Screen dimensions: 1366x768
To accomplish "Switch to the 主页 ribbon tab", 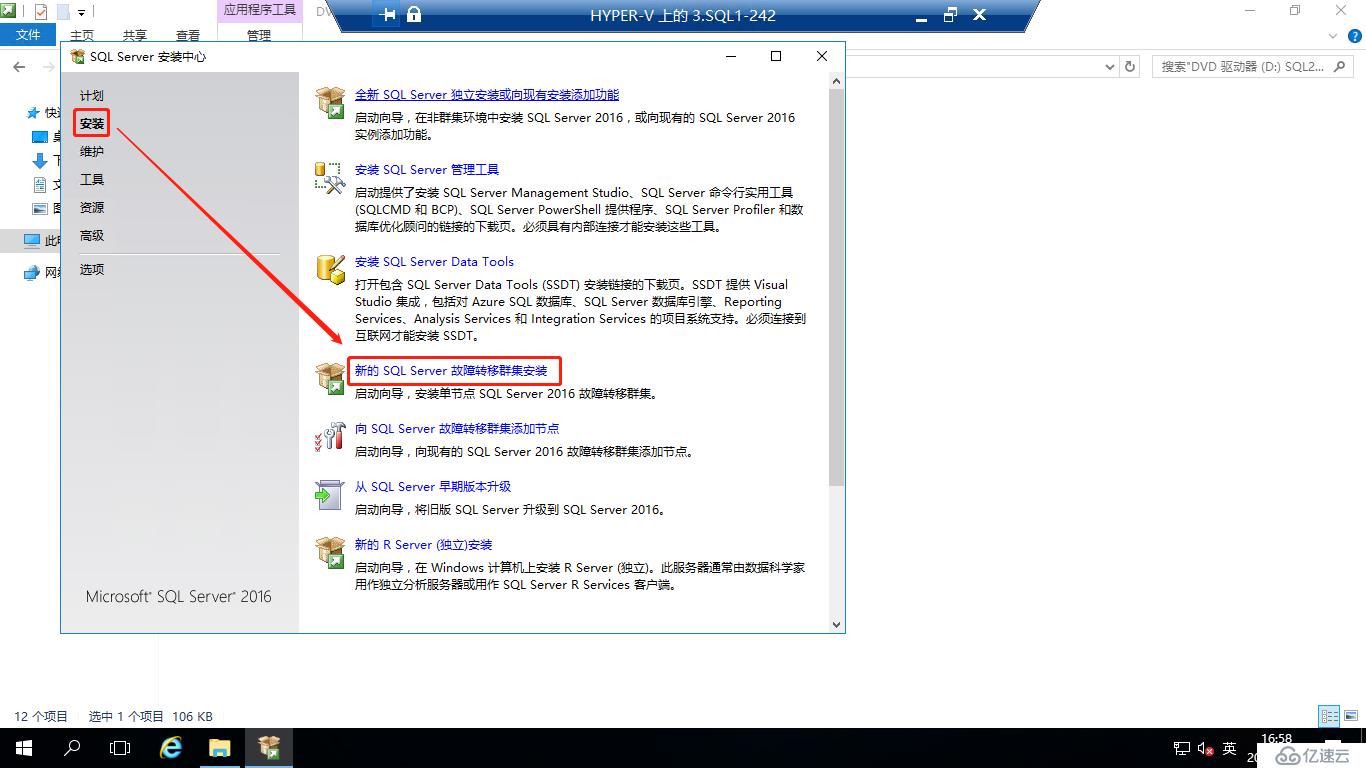I will click(x=82, y=35).
